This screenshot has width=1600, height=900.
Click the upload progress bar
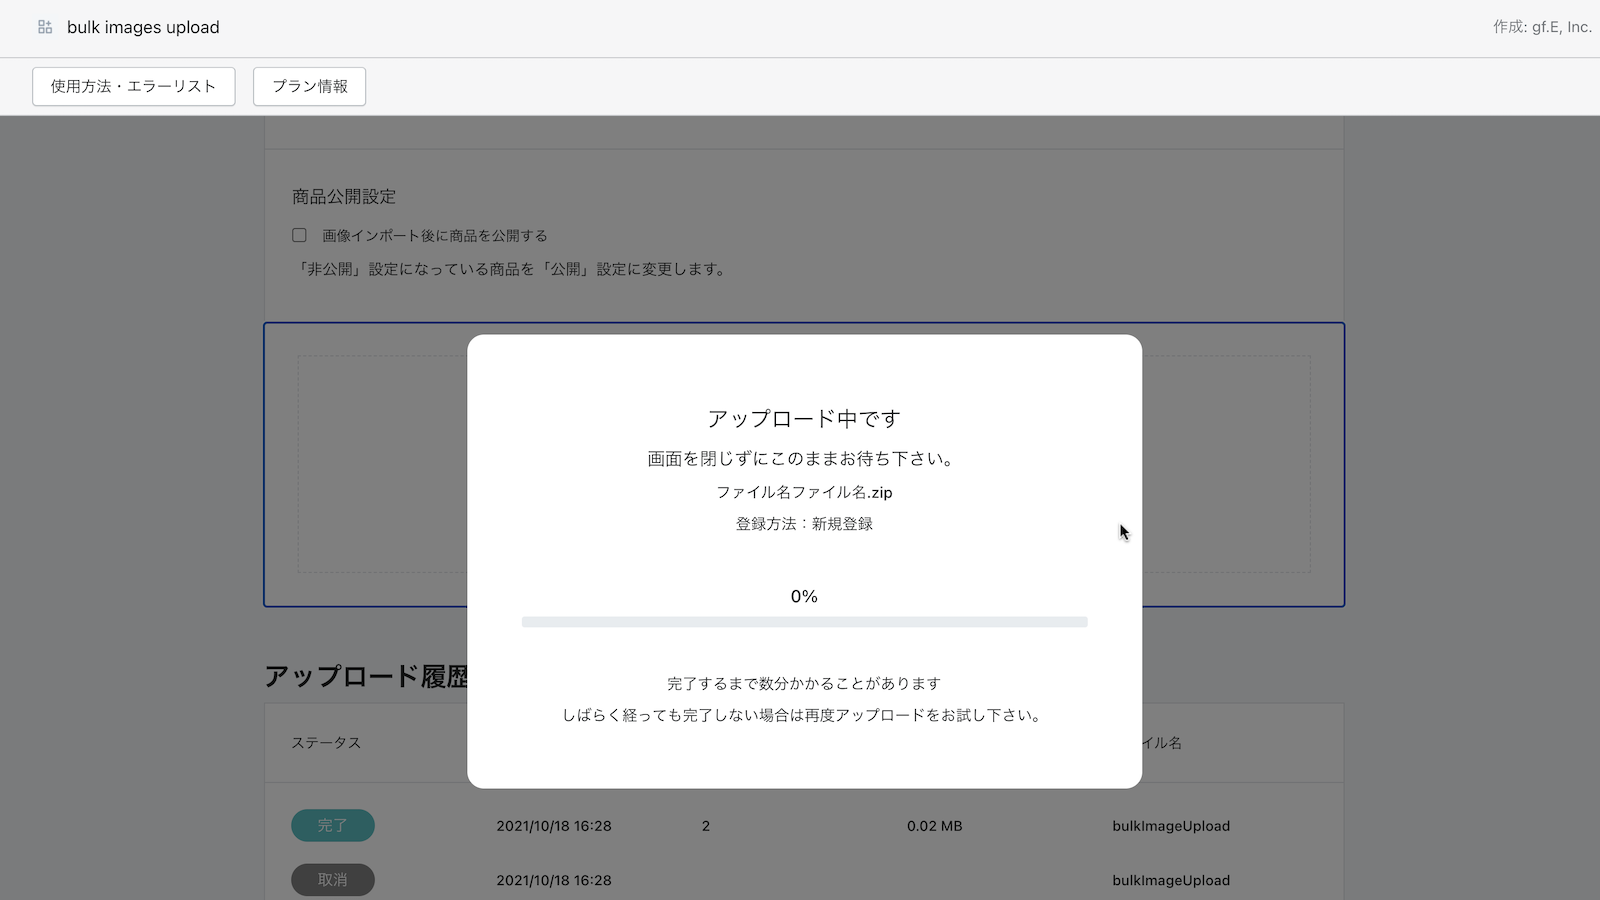pyautogui.click(x=804, y=622)
